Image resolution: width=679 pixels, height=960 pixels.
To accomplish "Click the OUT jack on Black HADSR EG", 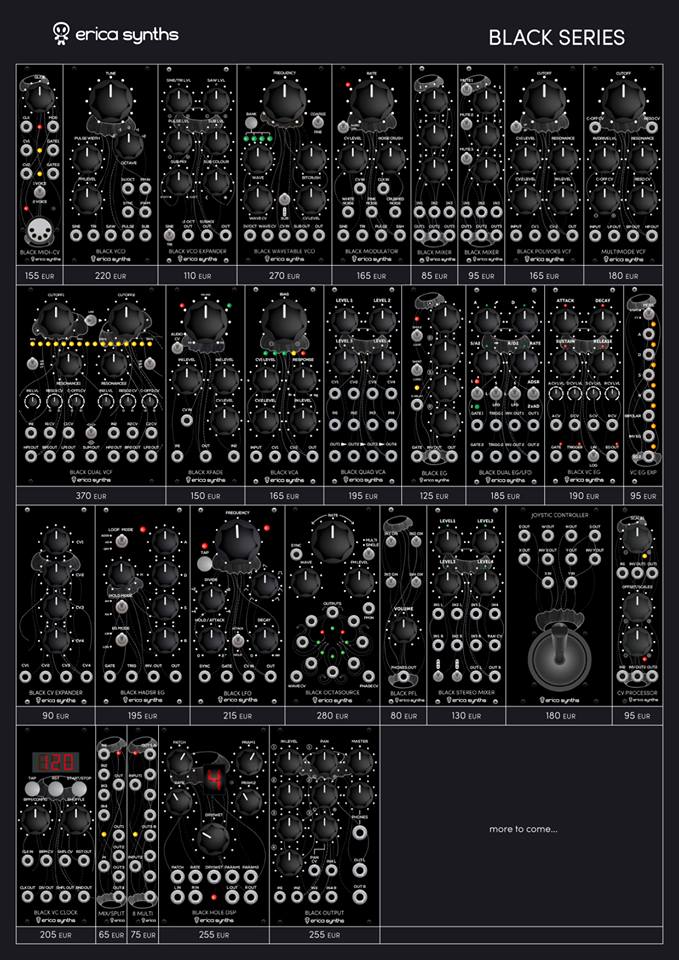I will click(x=176, y=677).
